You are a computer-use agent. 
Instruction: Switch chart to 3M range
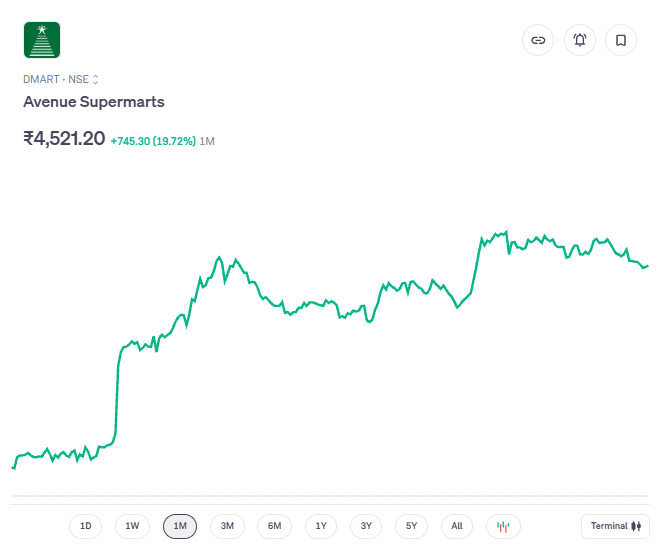(x=227, y=526)
